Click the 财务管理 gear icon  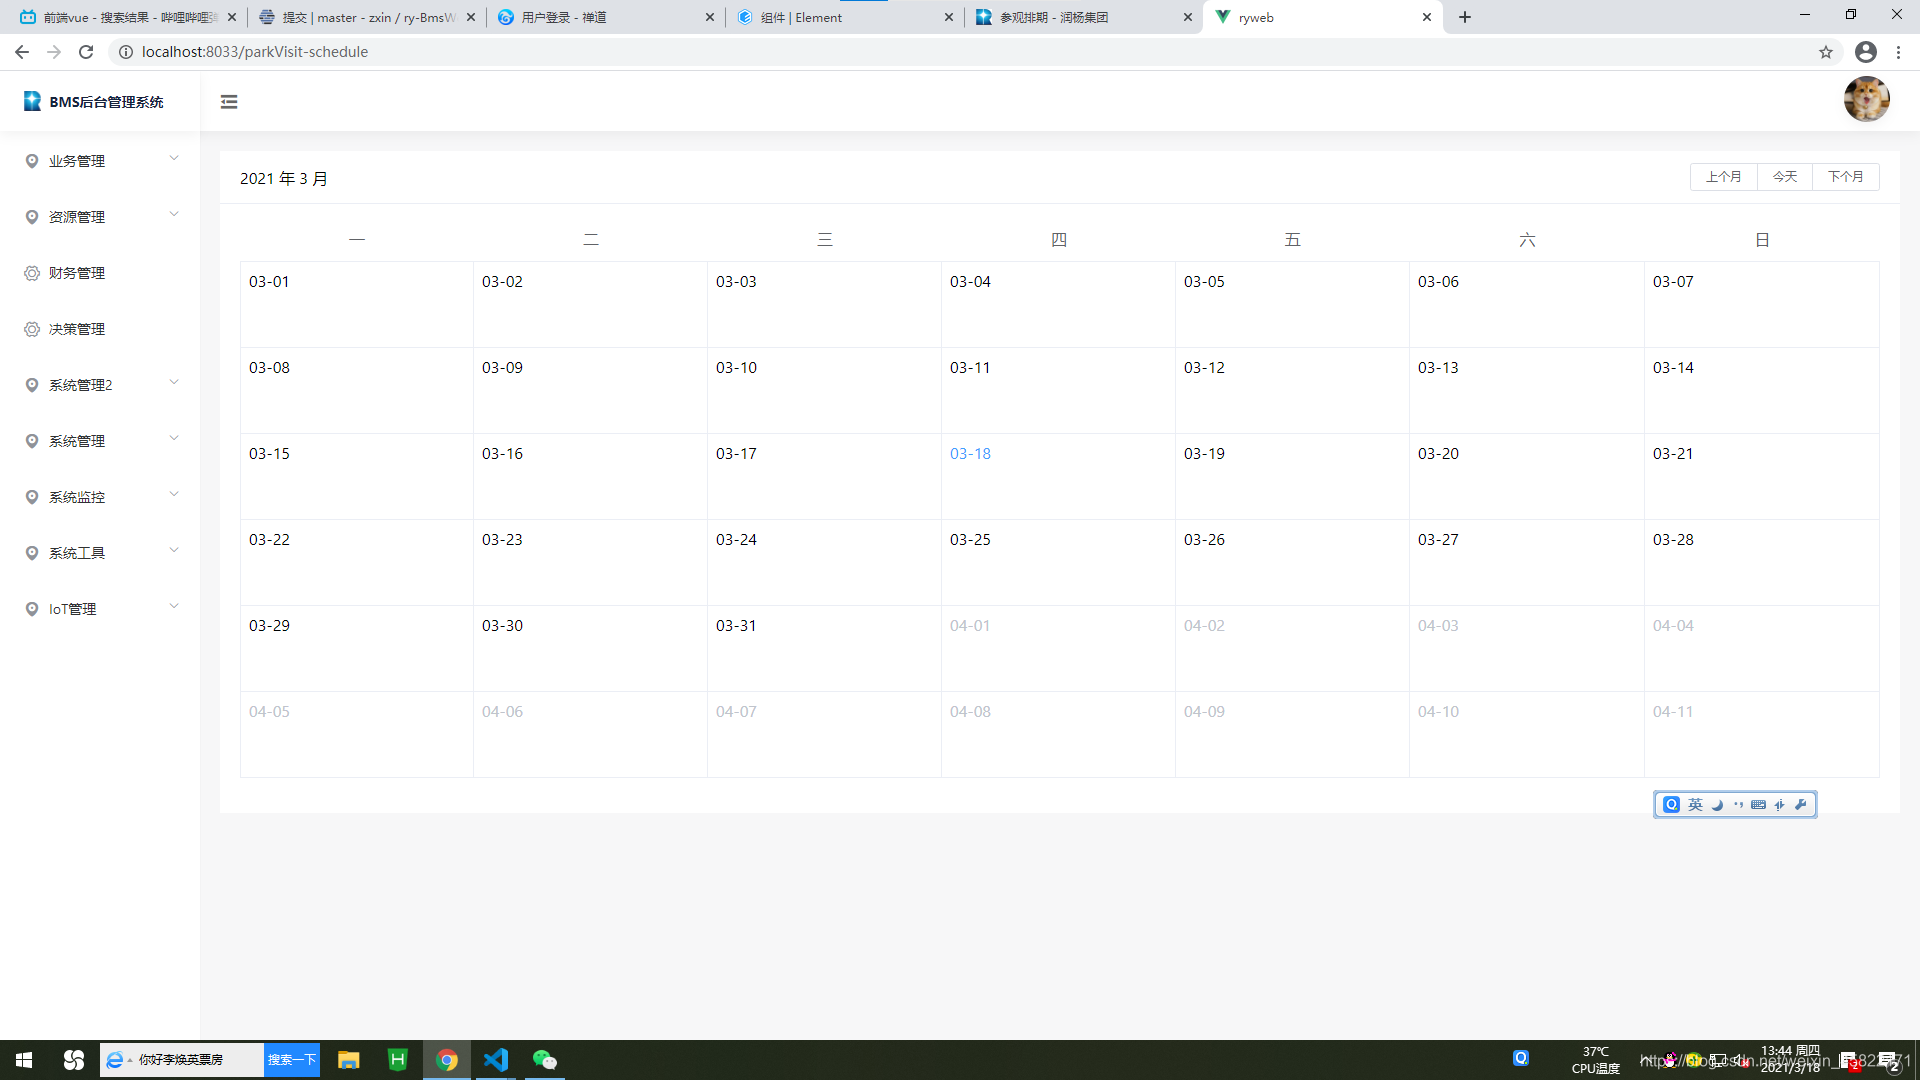[32, 273]
